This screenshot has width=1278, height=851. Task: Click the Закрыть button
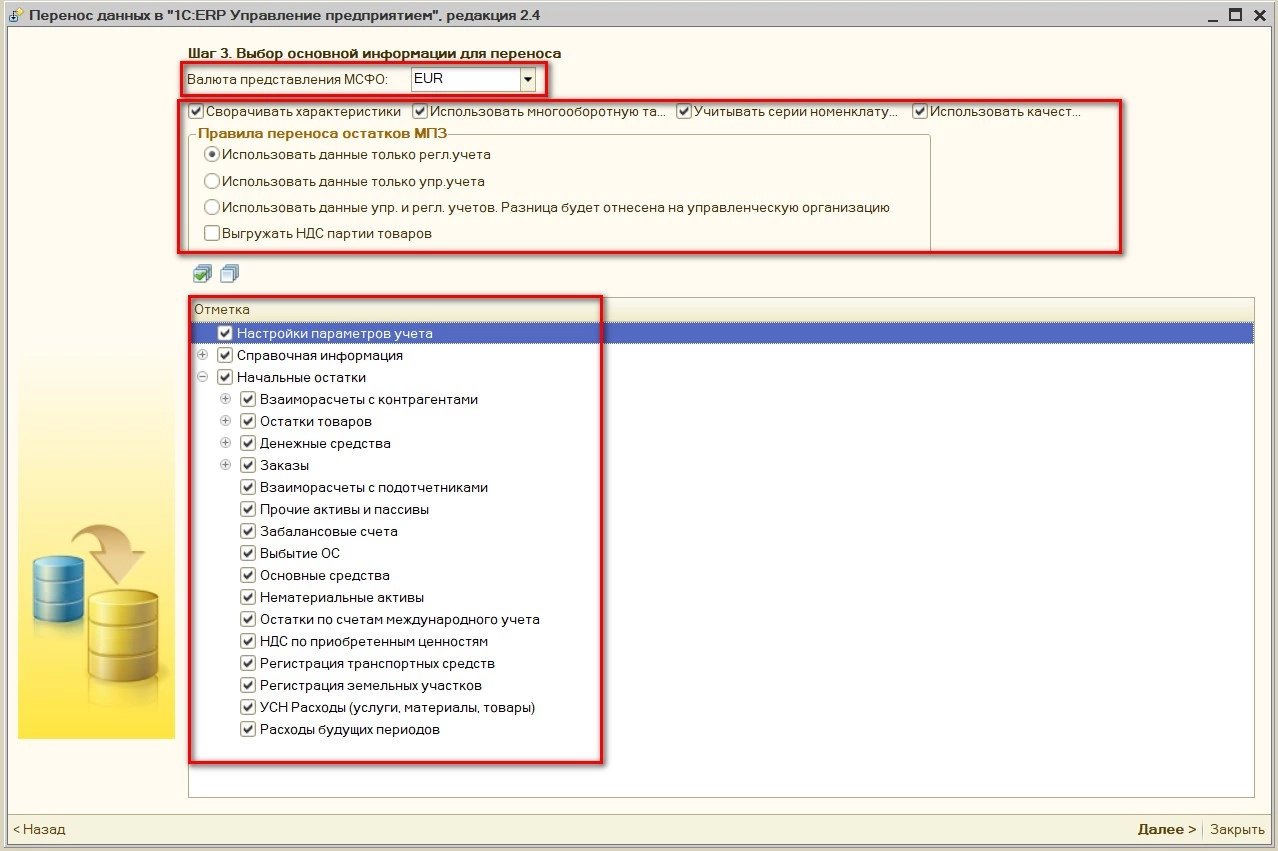(x=1237, y=829)
